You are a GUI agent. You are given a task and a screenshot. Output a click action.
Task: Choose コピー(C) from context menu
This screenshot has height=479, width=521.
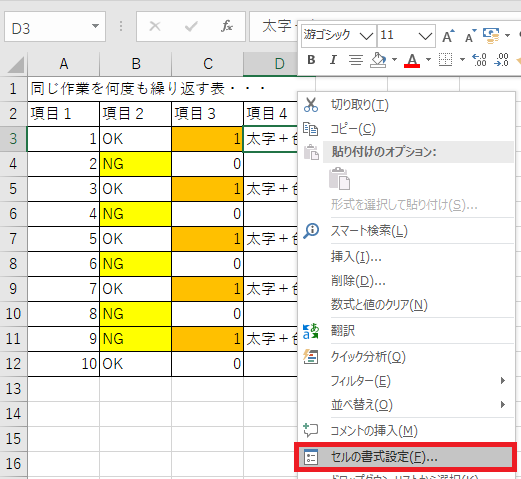(x=406, y=129)
